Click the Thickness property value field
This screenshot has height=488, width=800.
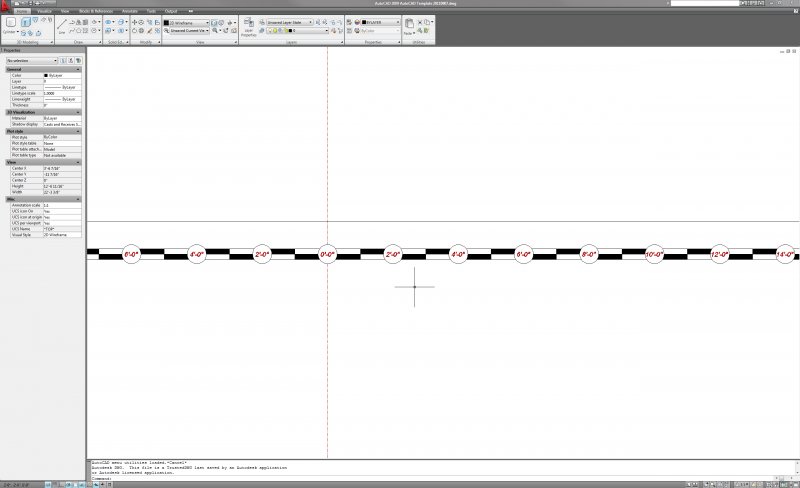(x=62, y=105)
